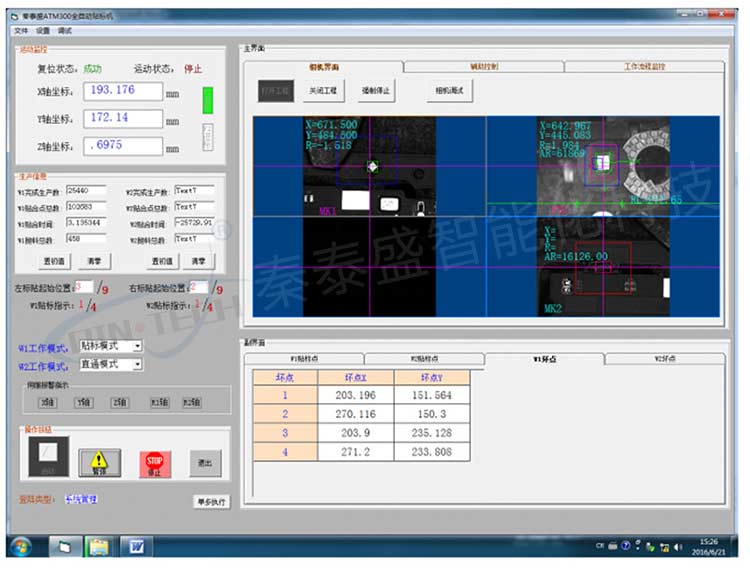Click the 单步执行 button
Image resolution: width=750 pixels, height=571 pixels.
(x=211, y=501)
